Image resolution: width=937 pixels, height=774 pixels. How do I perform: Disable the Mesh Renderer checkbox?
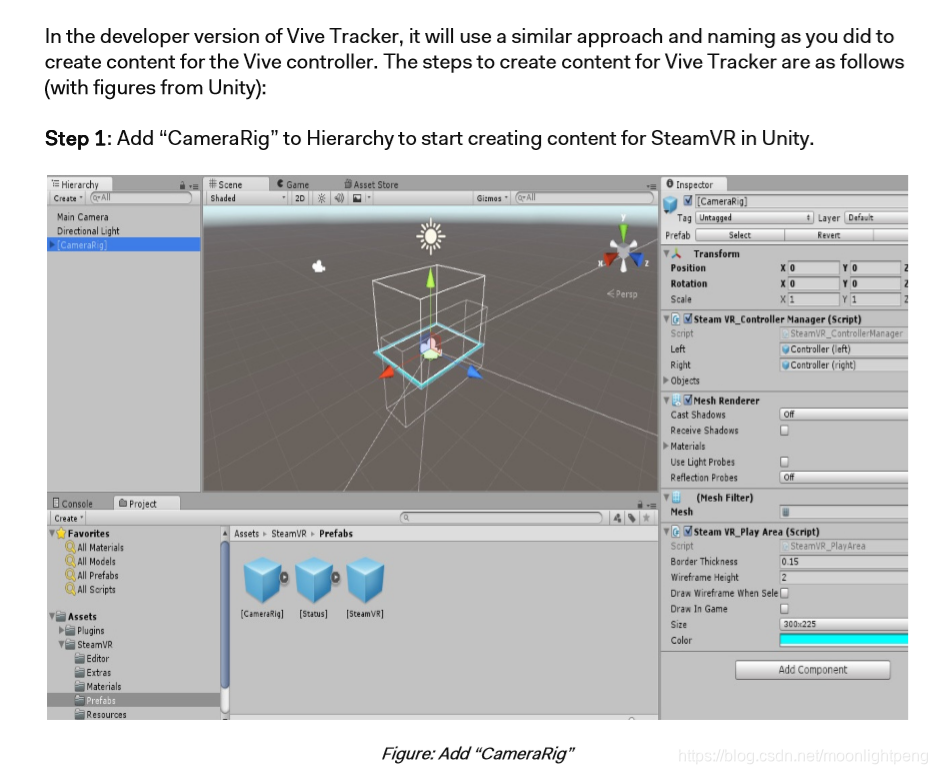pyautogui.click(x=688, y=400)
